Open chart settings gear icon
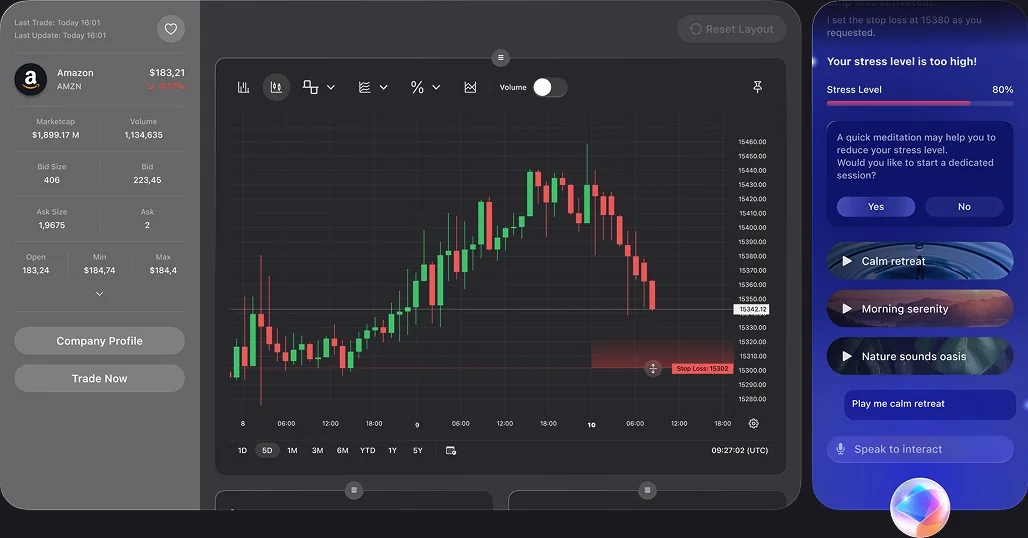The width and height of the screenshot is (1028, 538). [753, 423]
